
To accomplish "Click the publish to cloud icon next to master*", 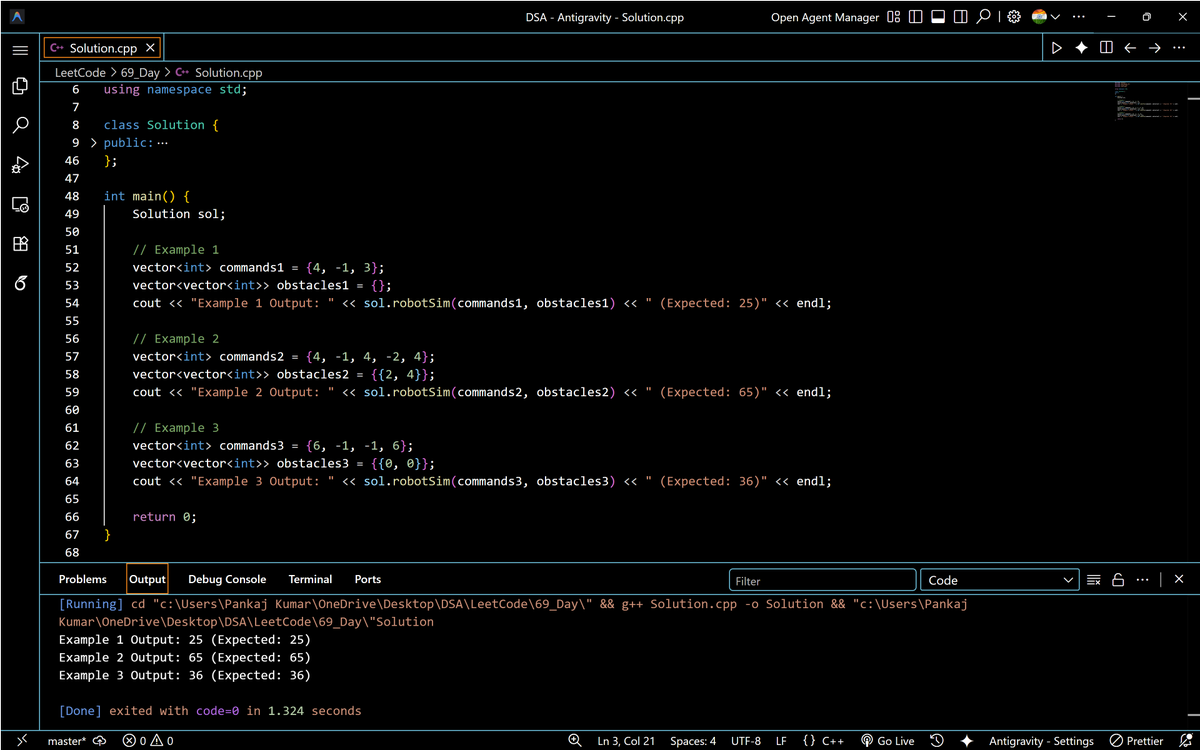I will pyautogui.click(x=99, y=741).
